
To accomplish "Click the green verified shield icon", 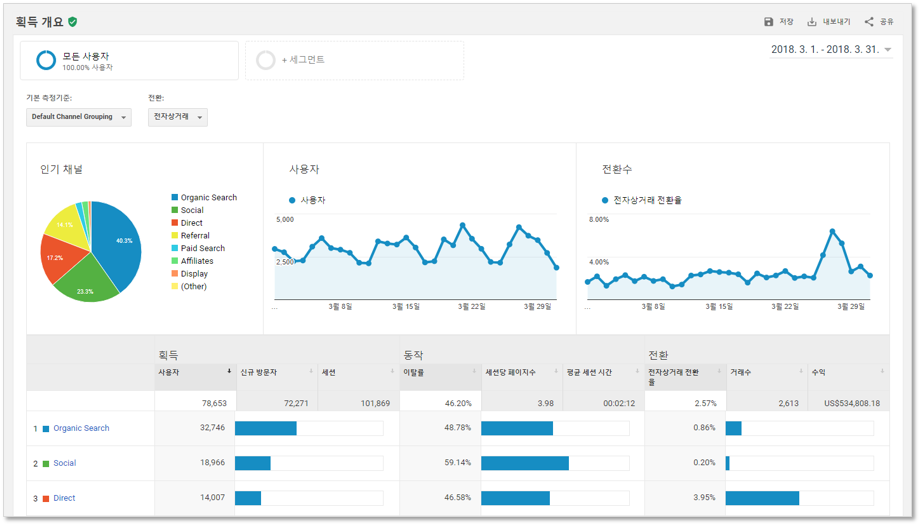I will (73, 22).
